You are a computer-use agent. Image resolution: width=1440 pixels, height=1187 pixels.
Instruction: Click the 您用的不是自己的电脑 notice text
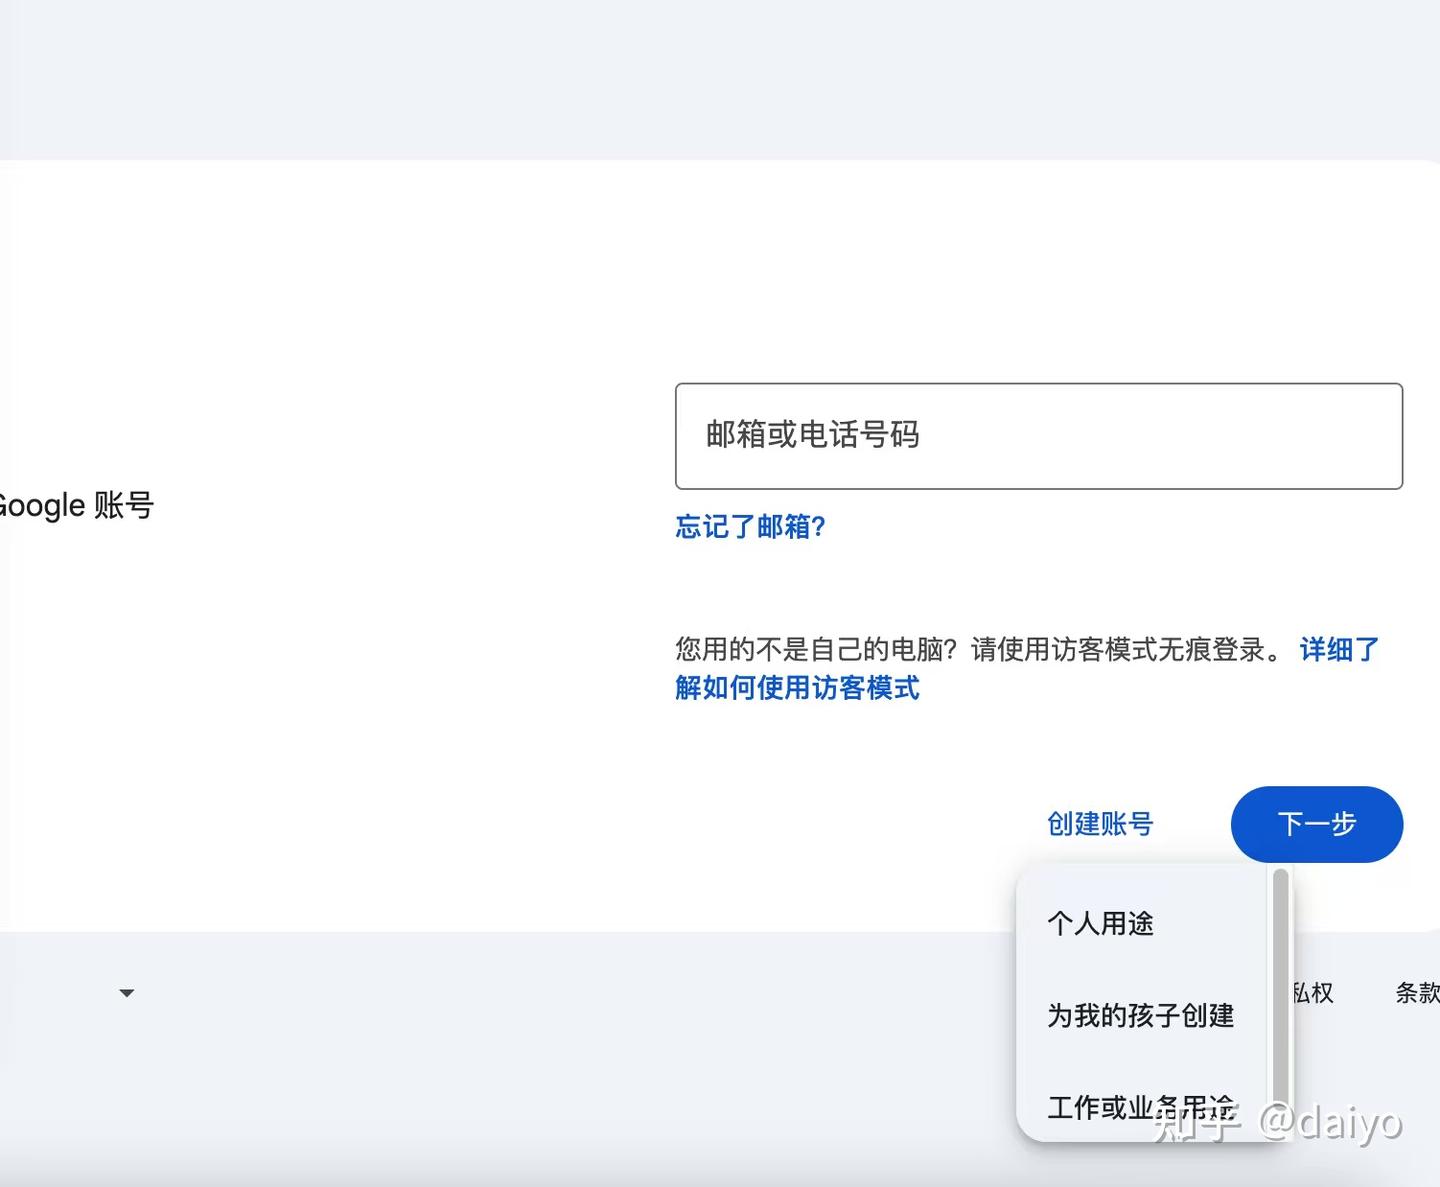(x=975, y=650)
